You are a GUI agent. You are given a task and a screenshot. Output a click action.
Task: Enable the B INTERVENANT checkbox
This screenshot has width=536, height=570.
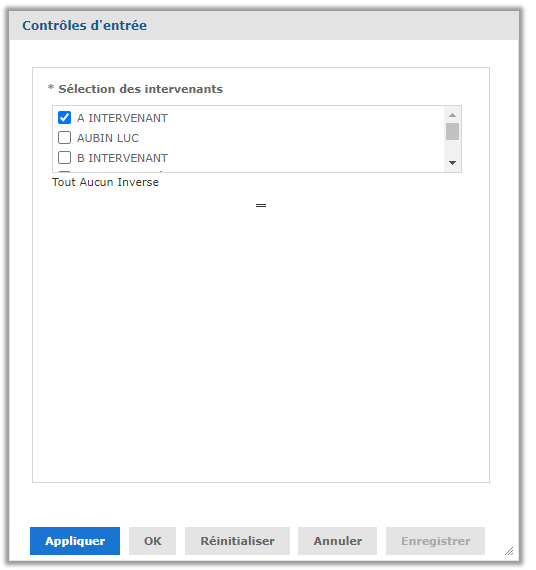[64, 158]
